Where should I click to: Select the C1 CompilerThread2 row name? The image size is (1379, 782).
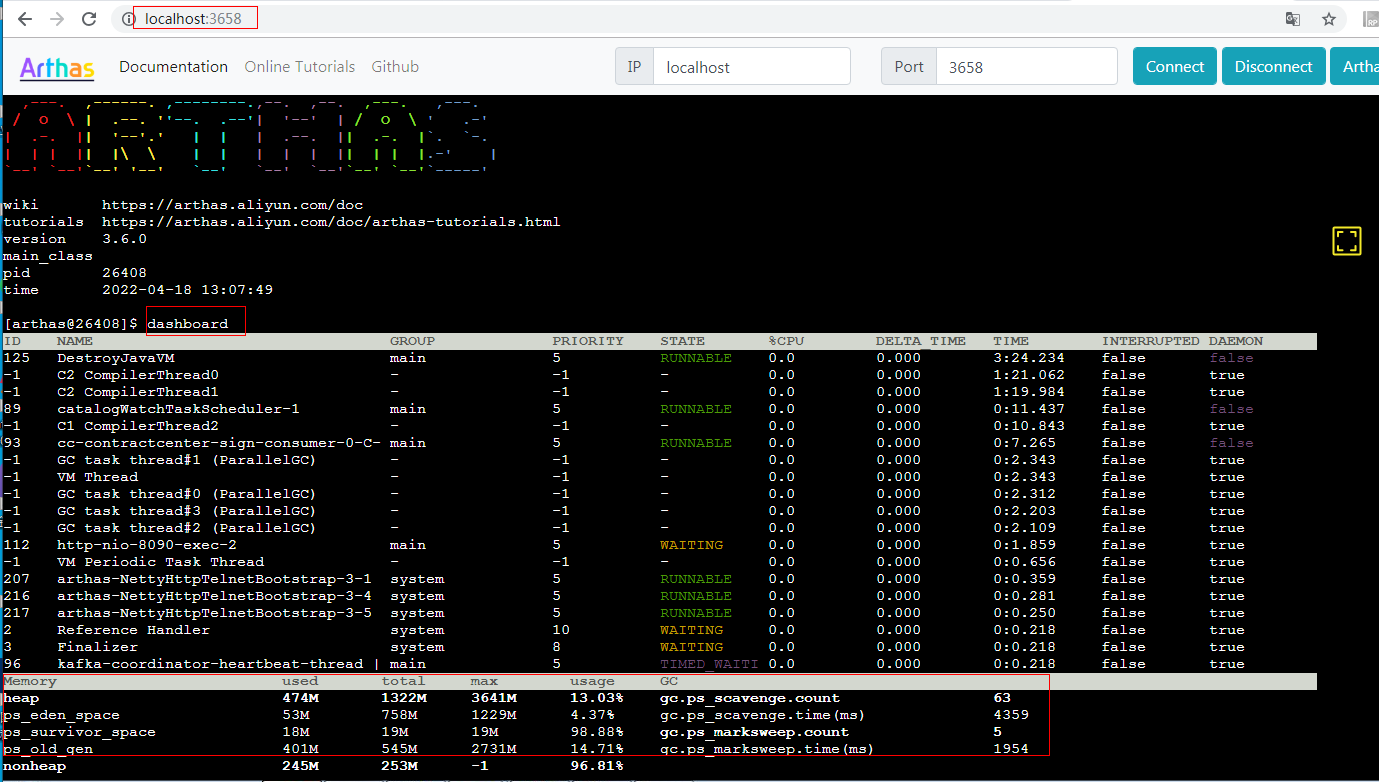(x=138, y=426)
